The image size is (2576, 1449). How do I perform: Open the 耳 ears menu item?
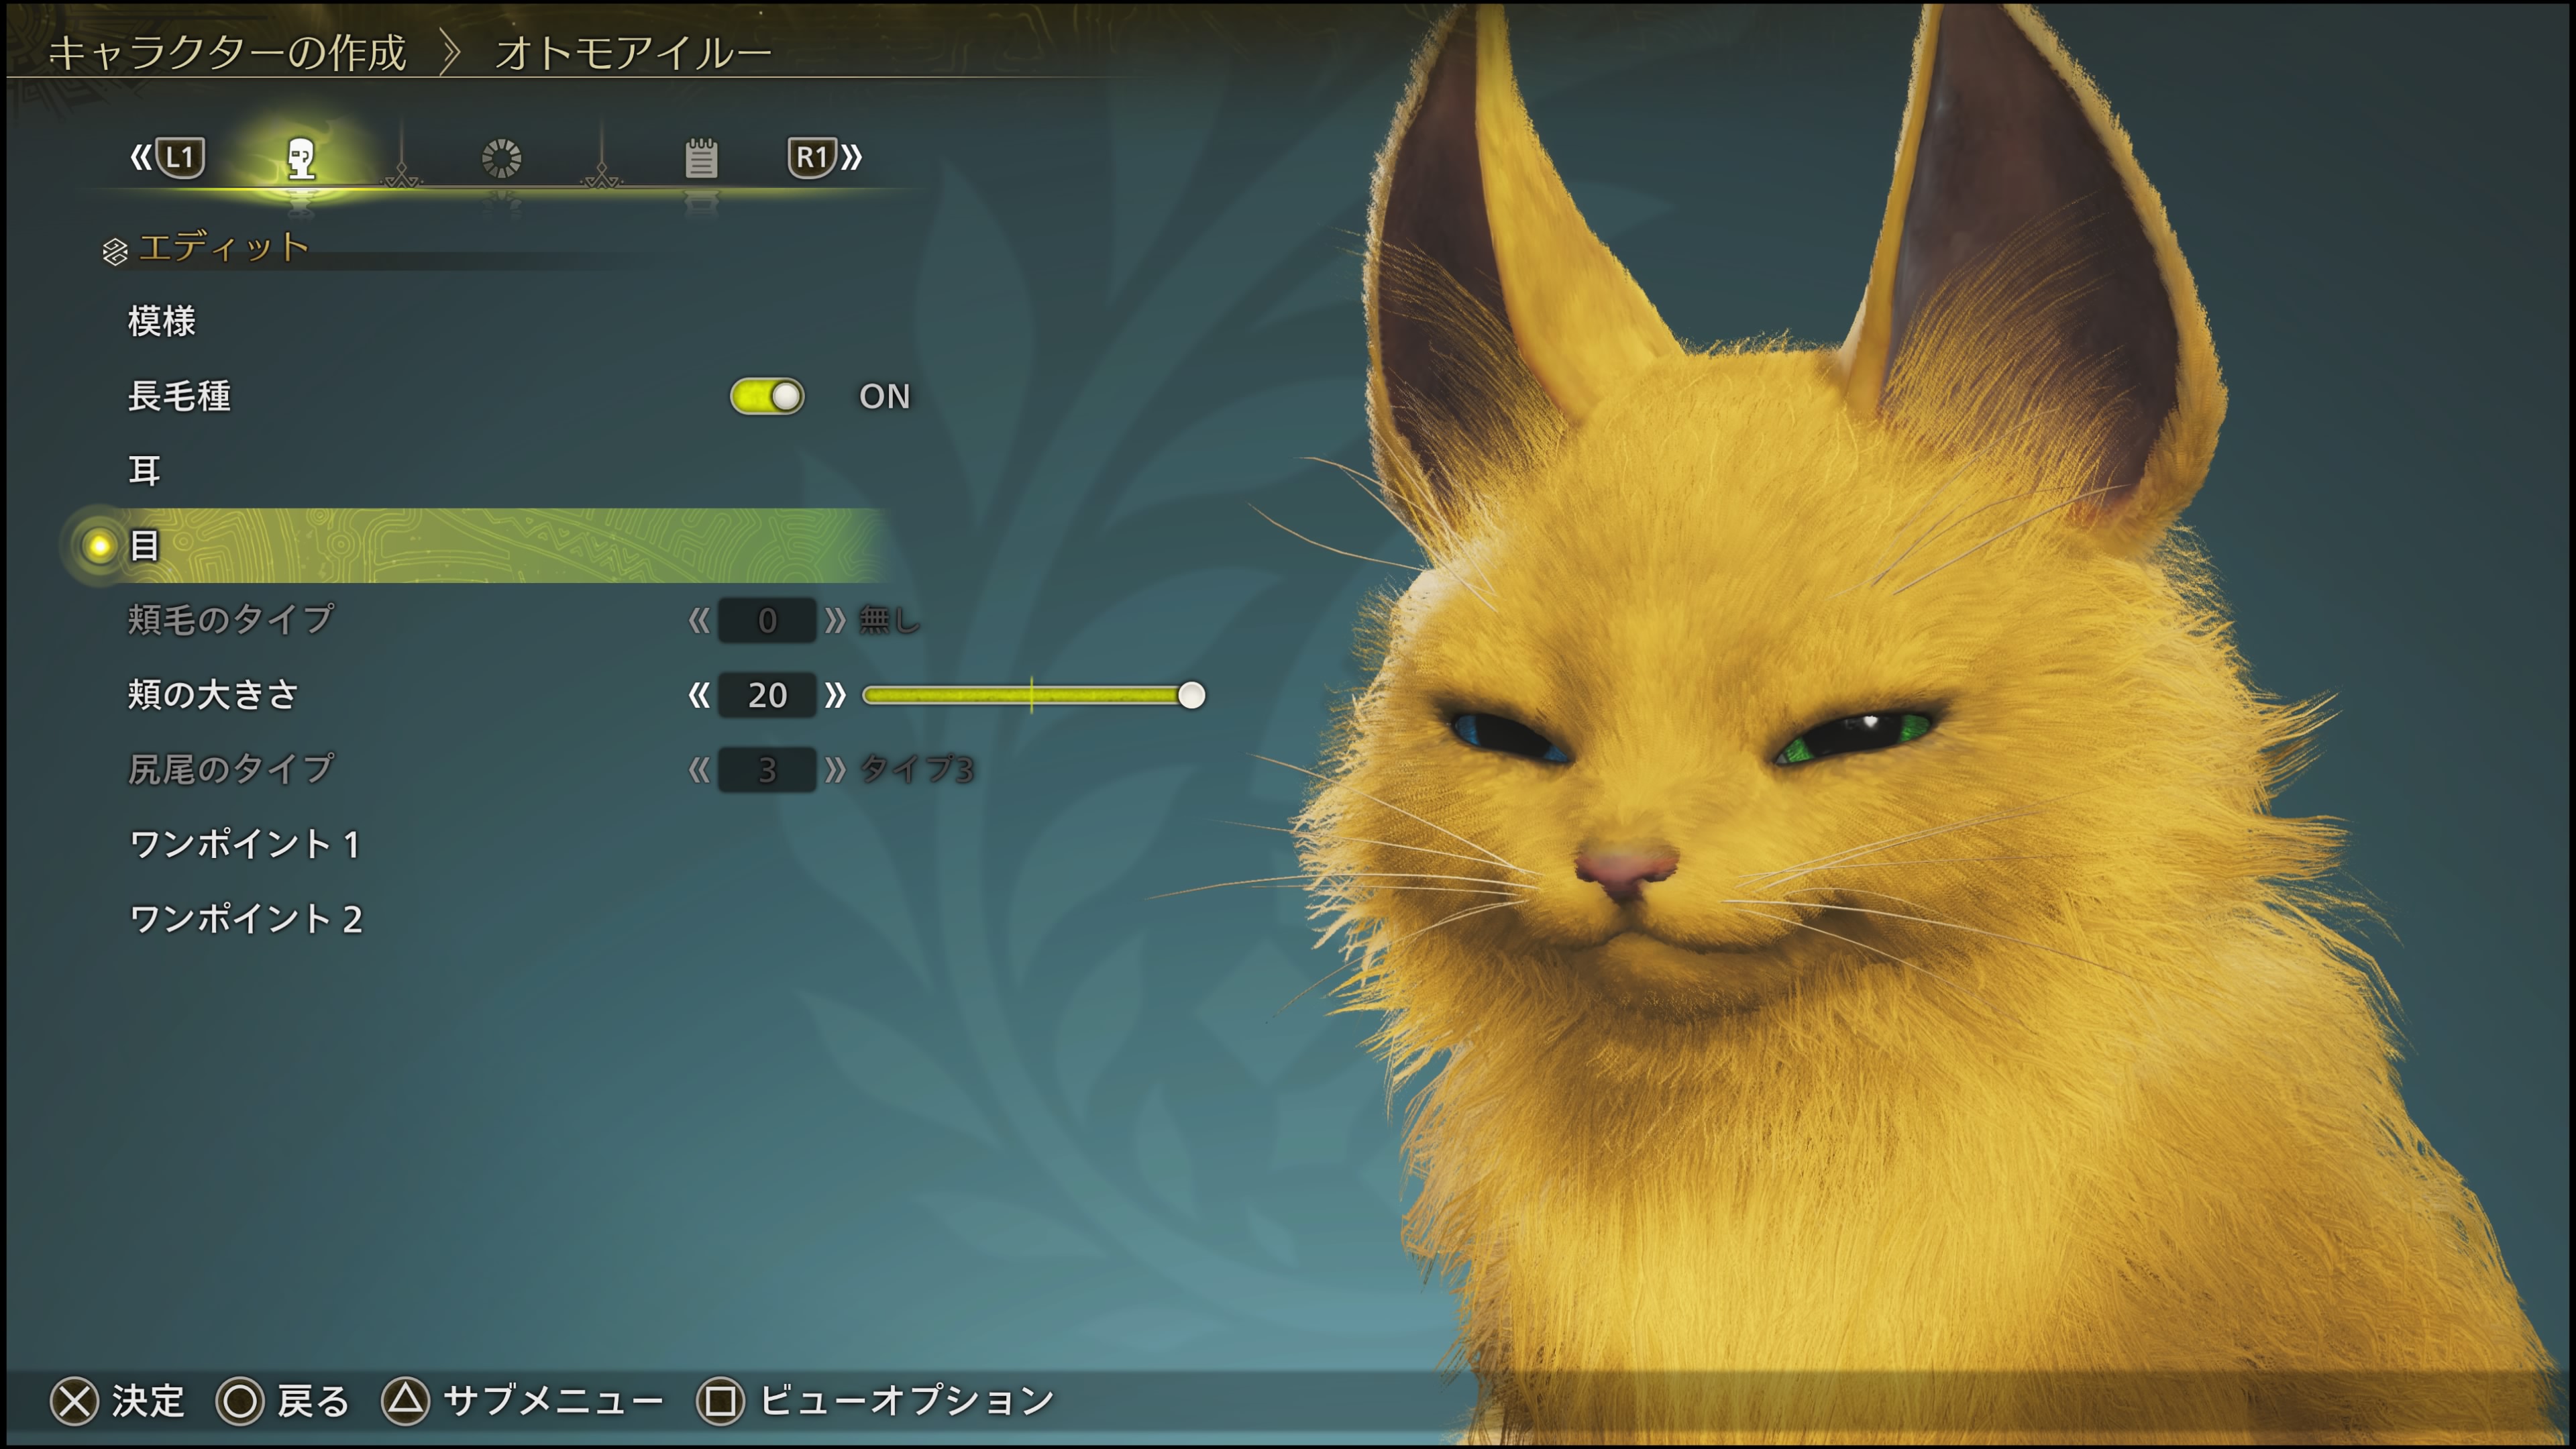click(x=145, y=470)
